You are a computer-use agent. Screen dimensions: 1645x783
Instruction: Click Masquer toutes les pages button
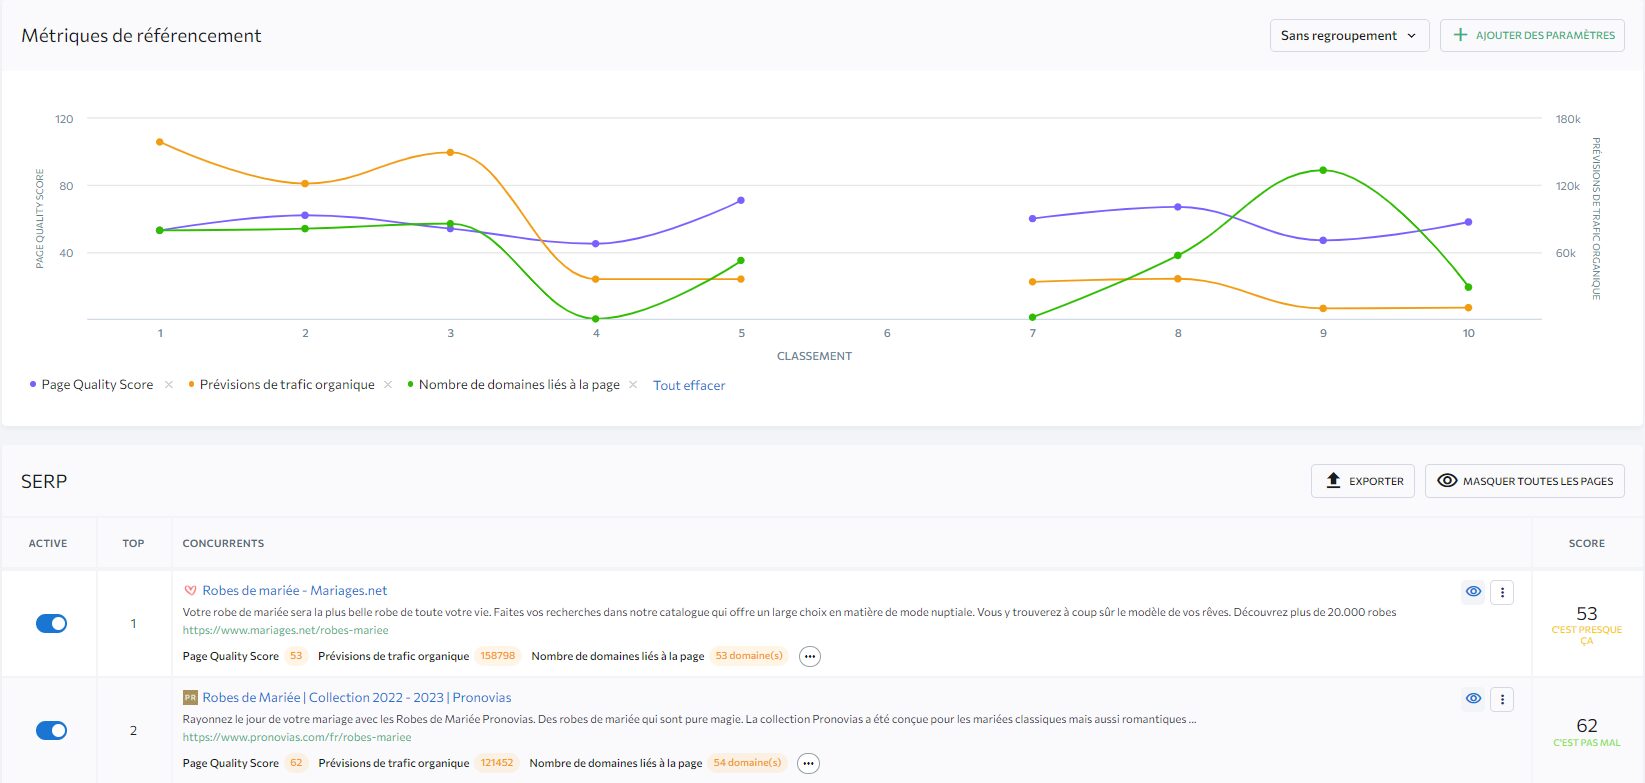point(1525,481)
